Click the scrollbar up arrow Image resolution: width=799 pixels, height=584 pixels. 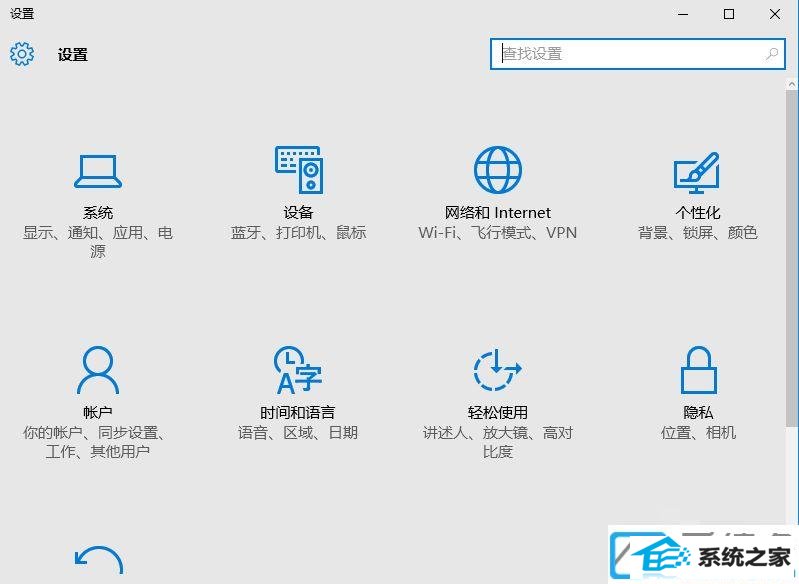point(792,84)
